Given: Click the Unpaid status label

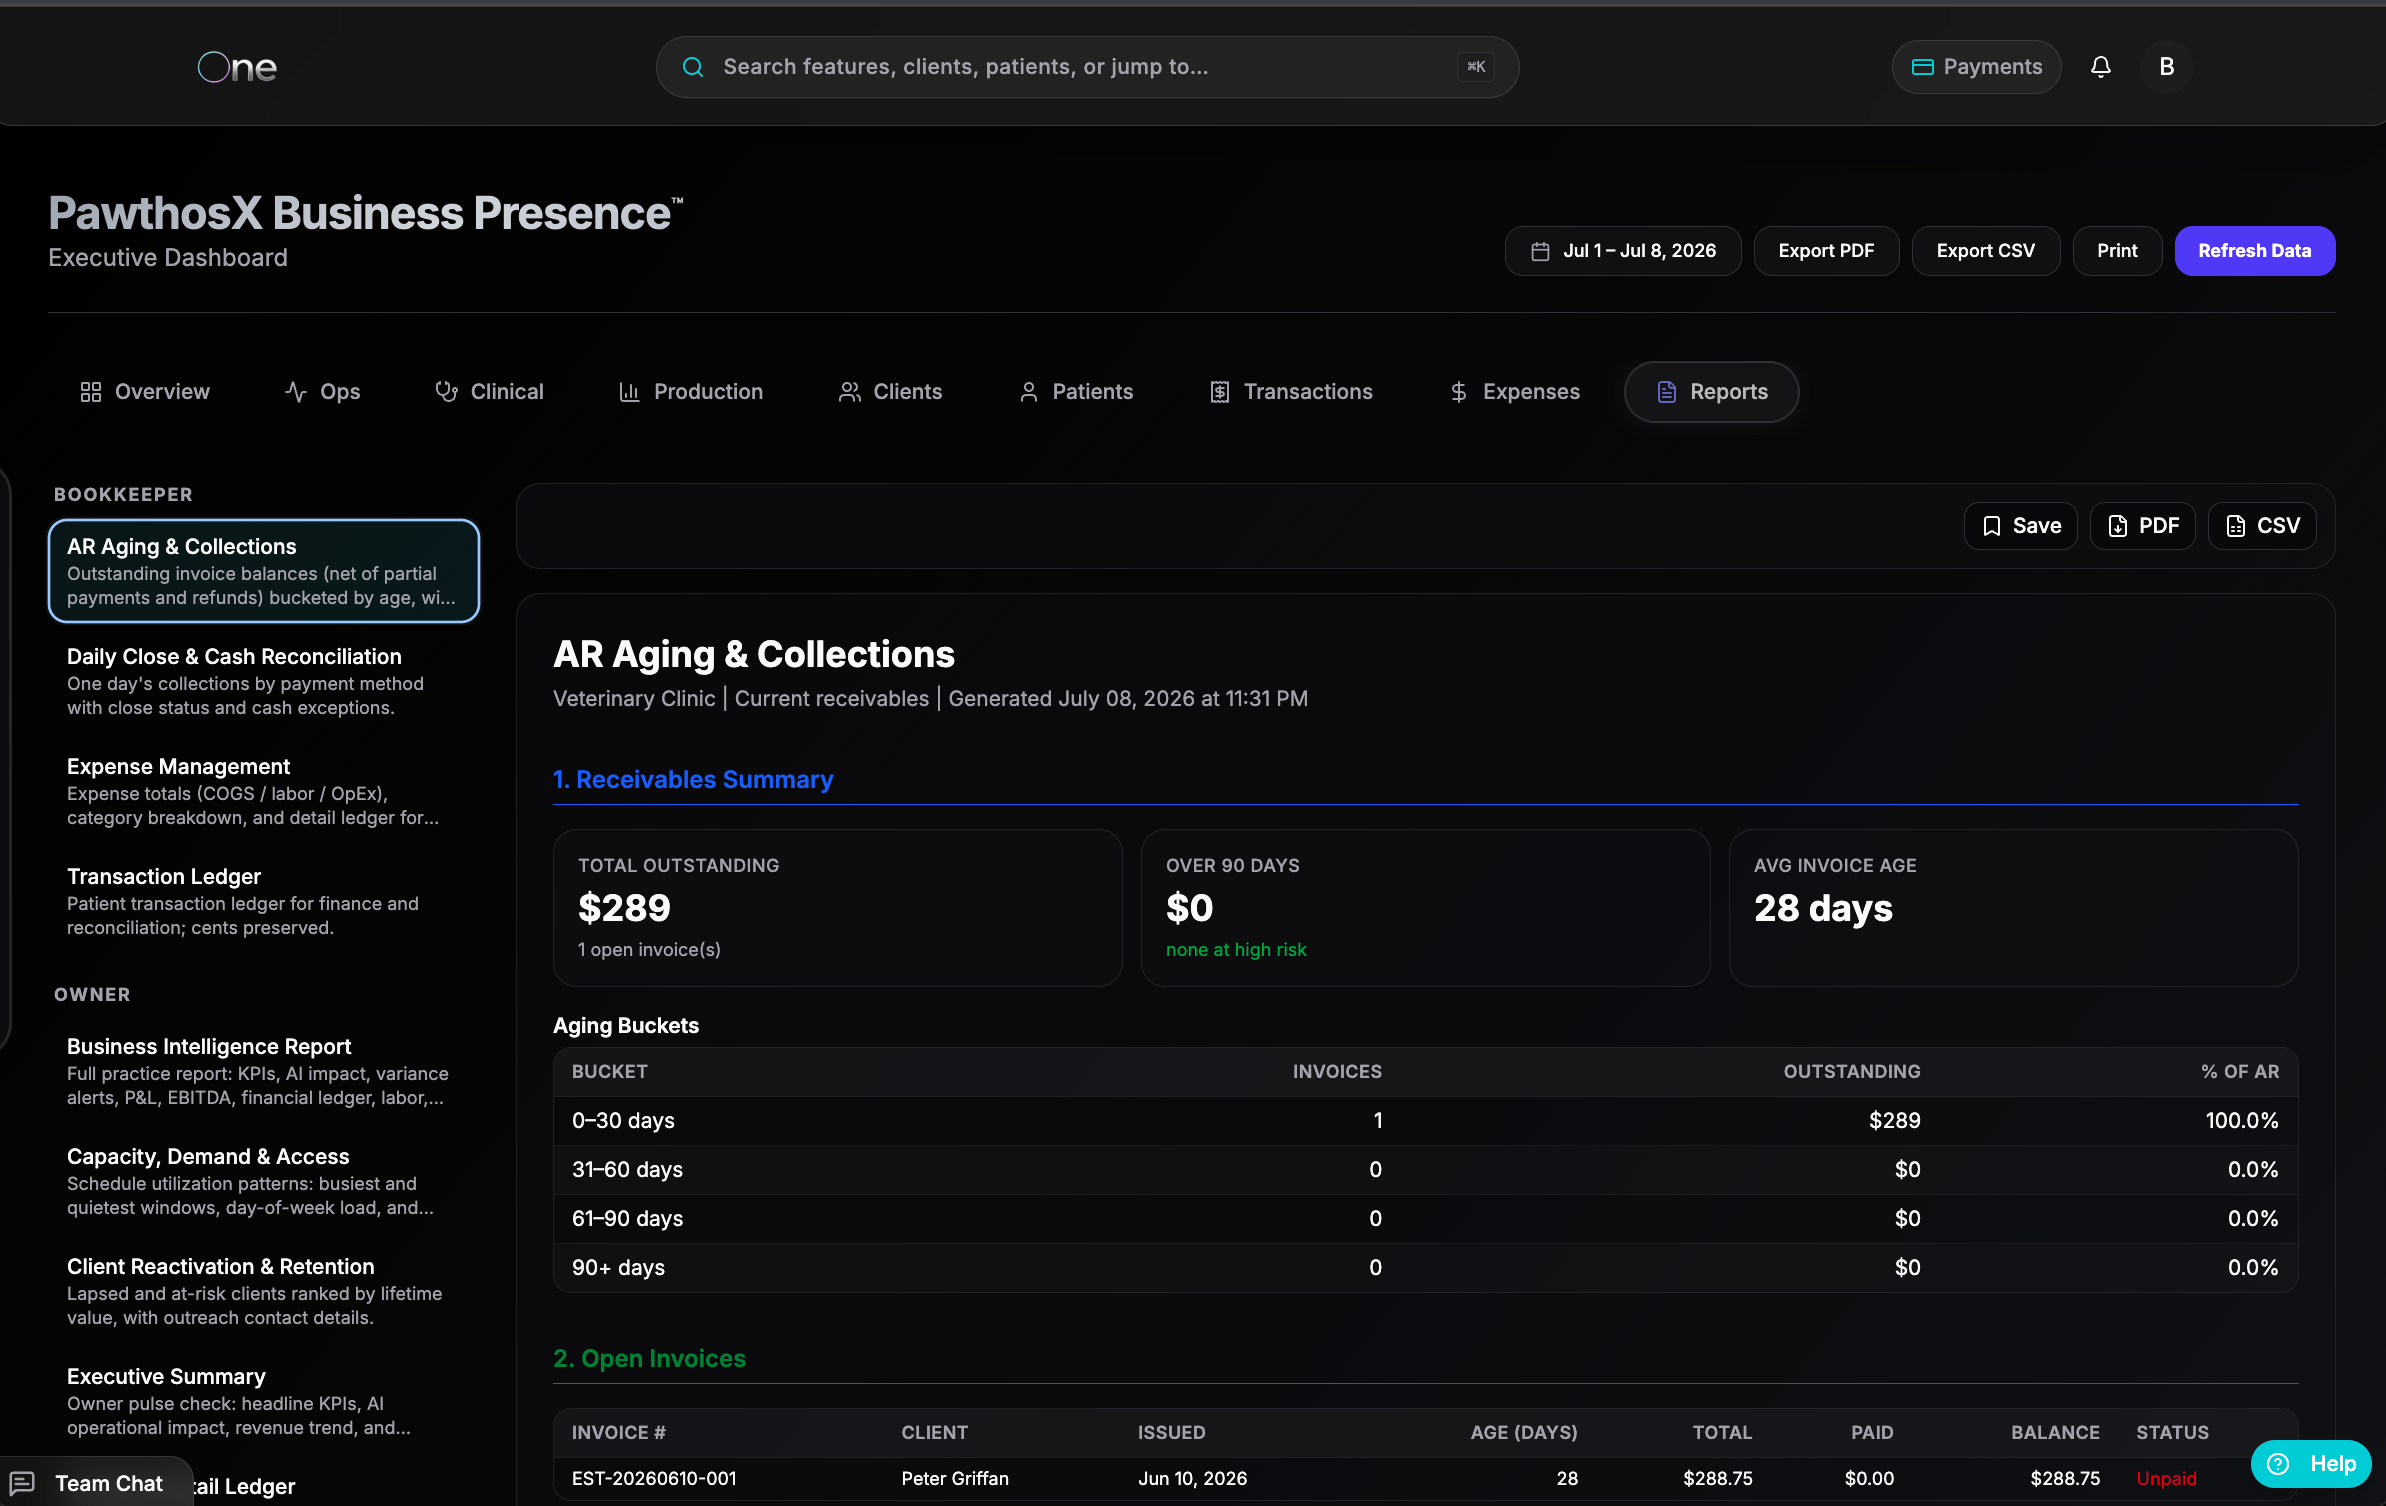Looking at the screenshot, I should [2166, 1479].
